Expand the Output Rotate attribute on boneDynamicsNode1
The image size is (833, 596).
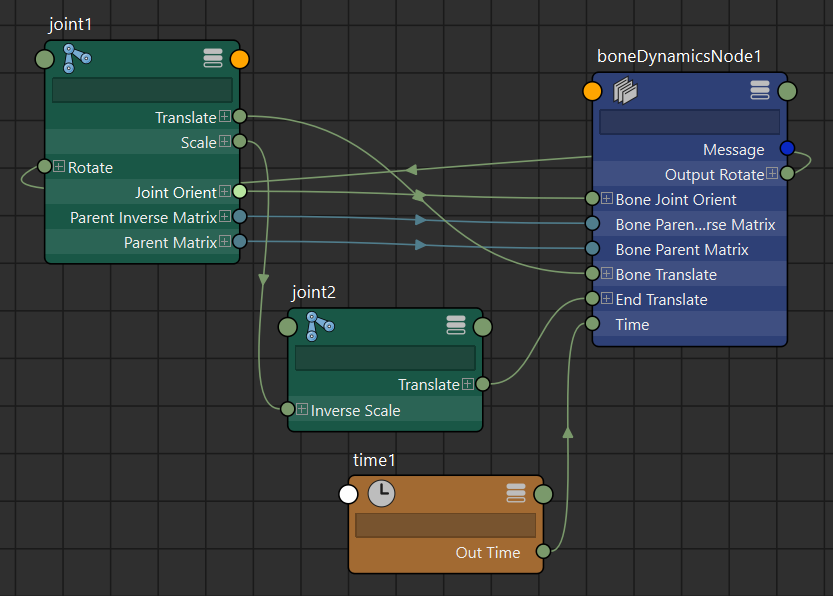772,174
